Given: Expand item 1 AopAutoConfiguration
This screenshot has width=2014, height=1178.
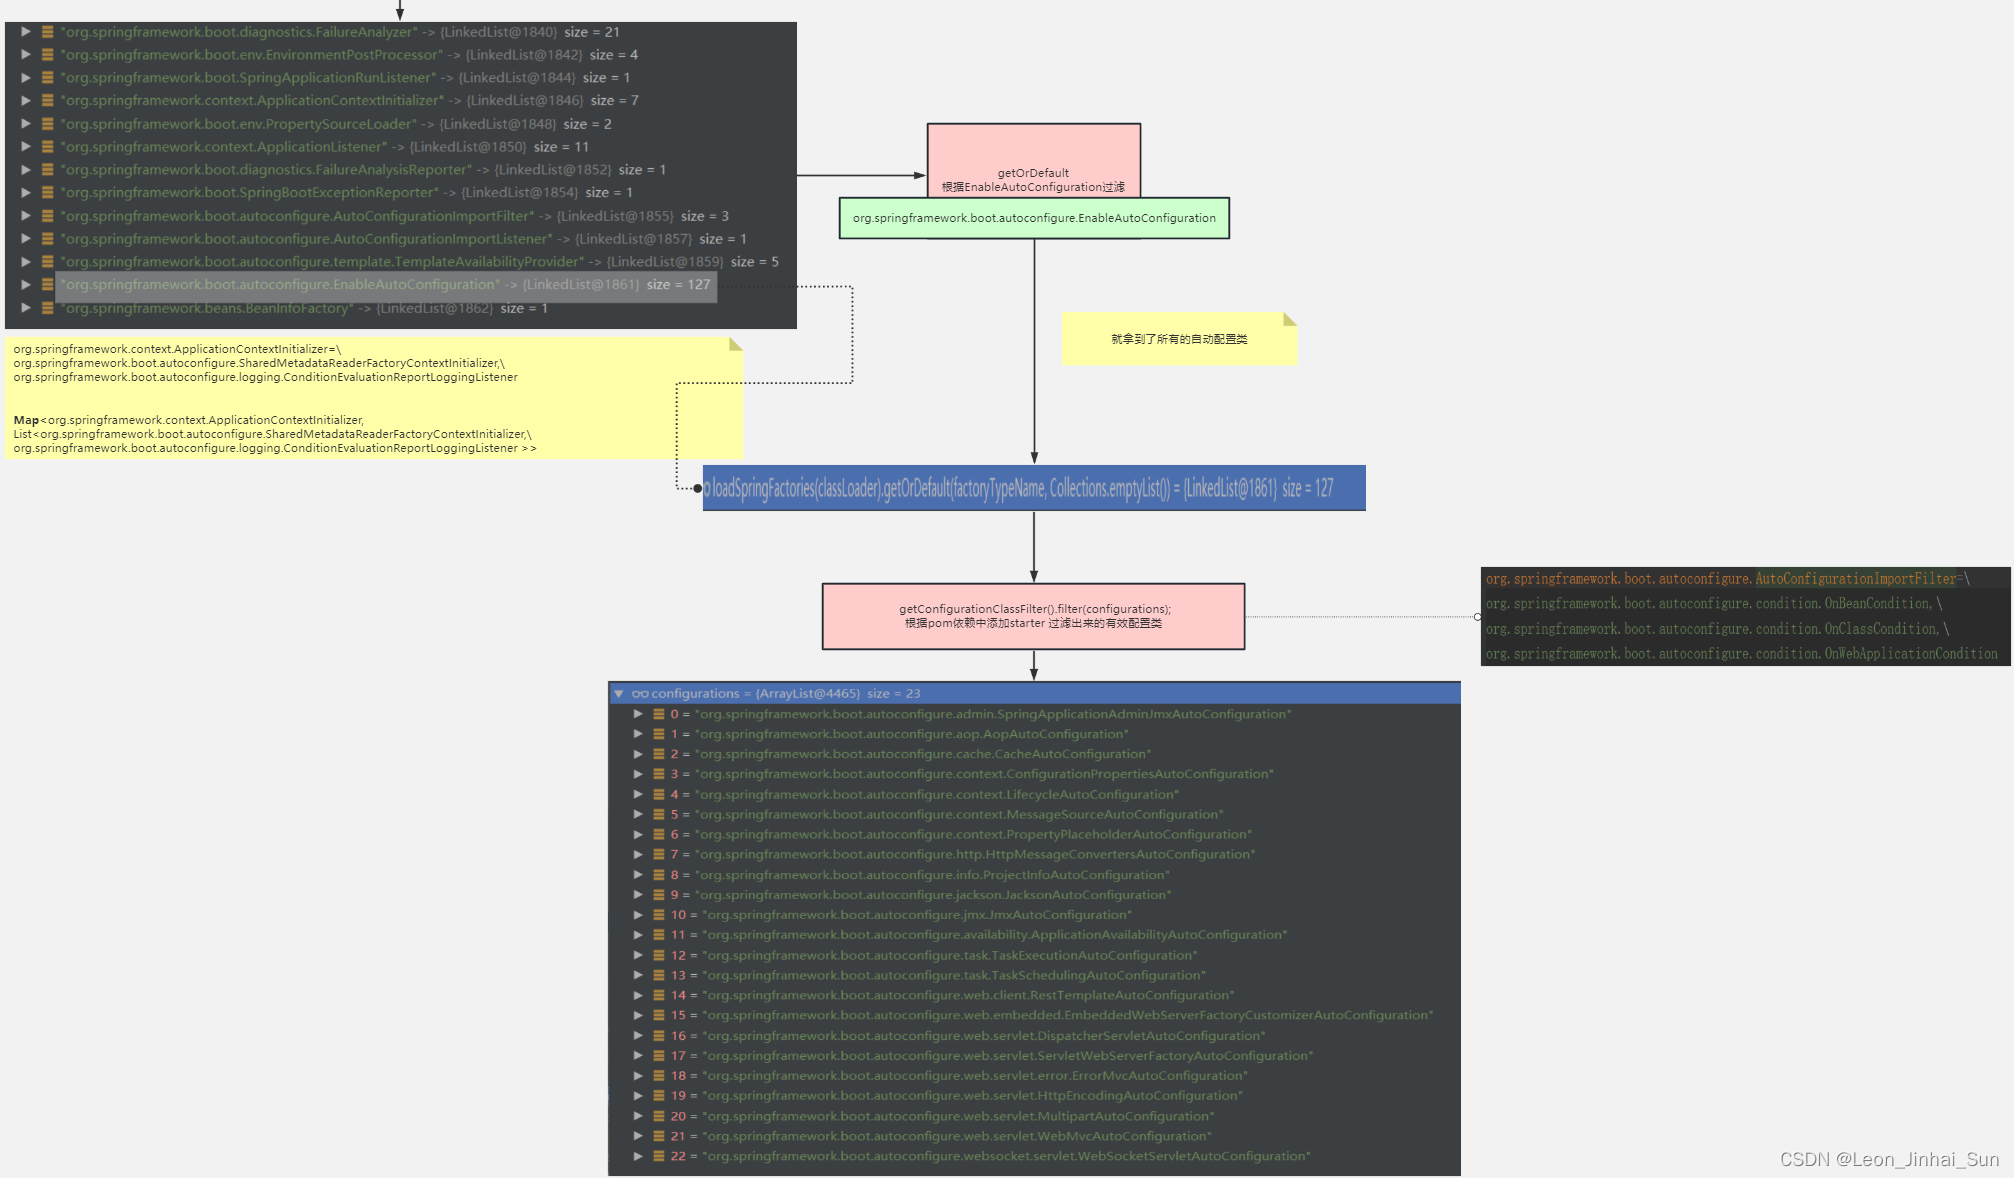Looking at the screenshot, I should (x=639, y=733).
